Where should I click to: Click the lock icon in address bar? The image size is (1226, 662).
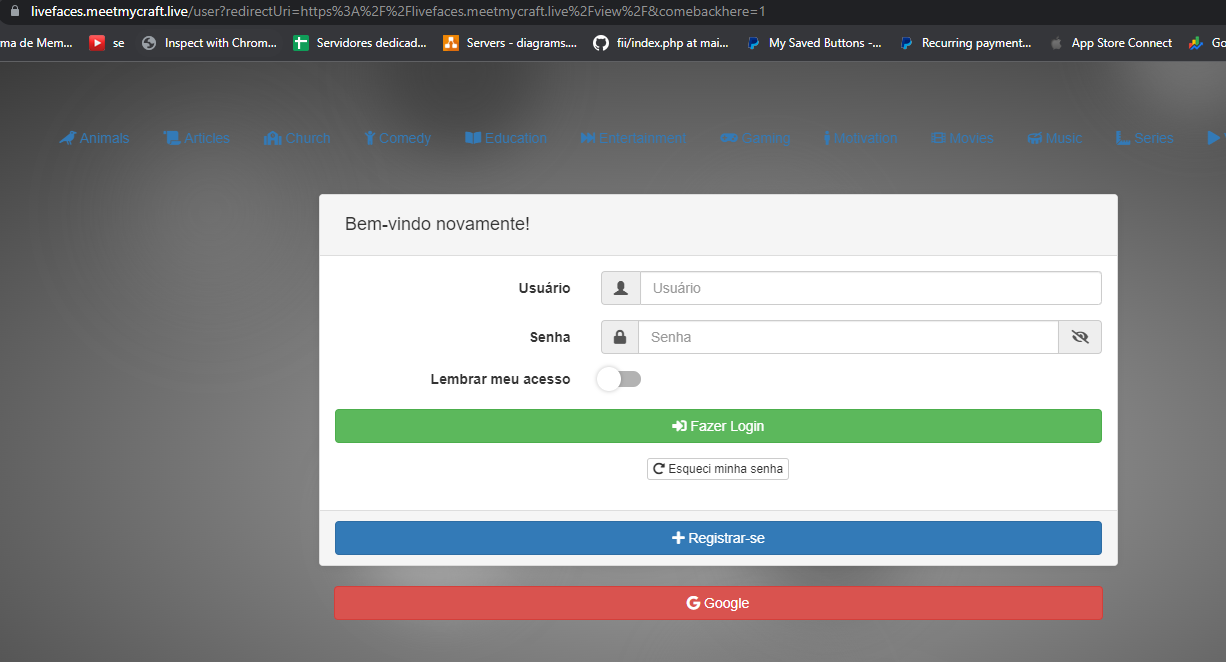pos(15,12)
